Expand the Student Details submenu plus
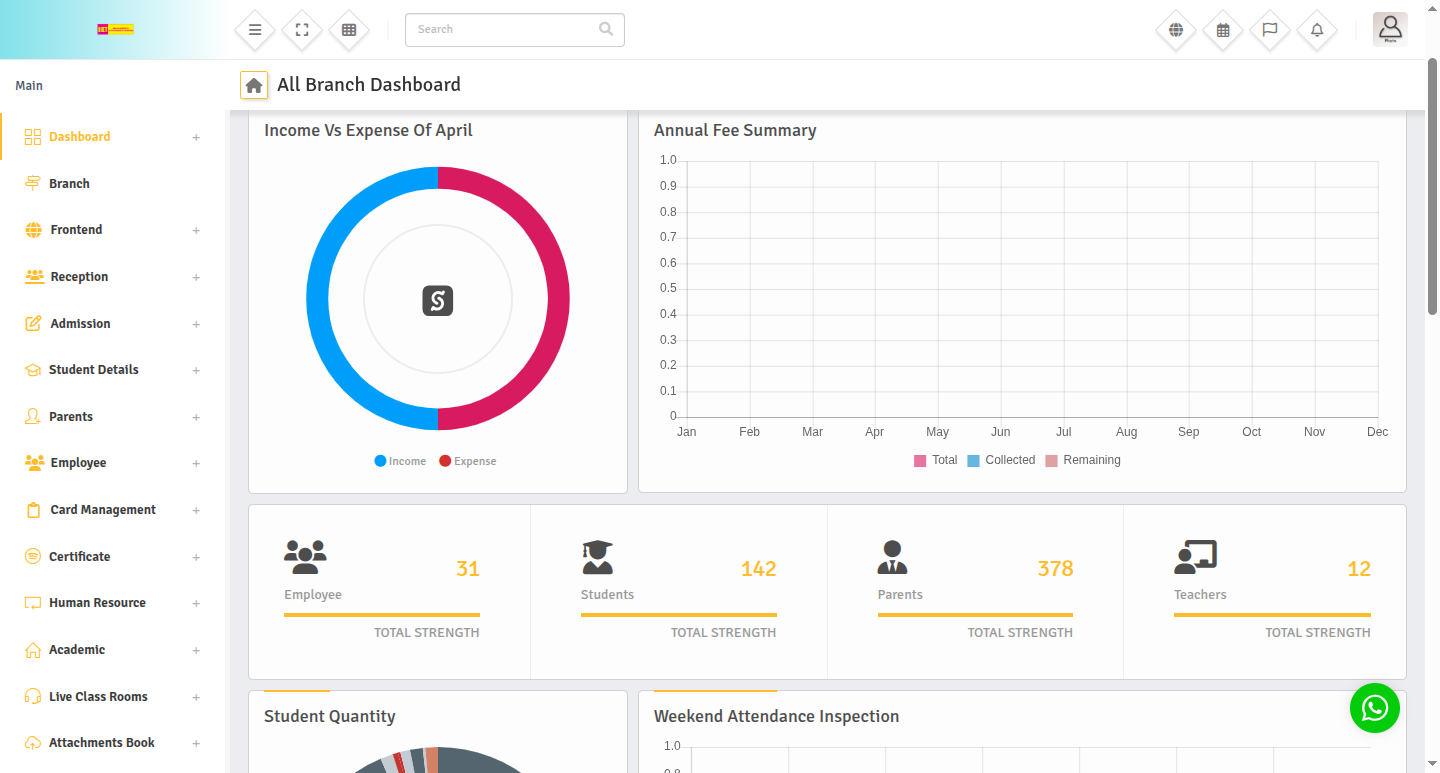Viewport: 1440px width, 773px height. [x=196, y=370]
